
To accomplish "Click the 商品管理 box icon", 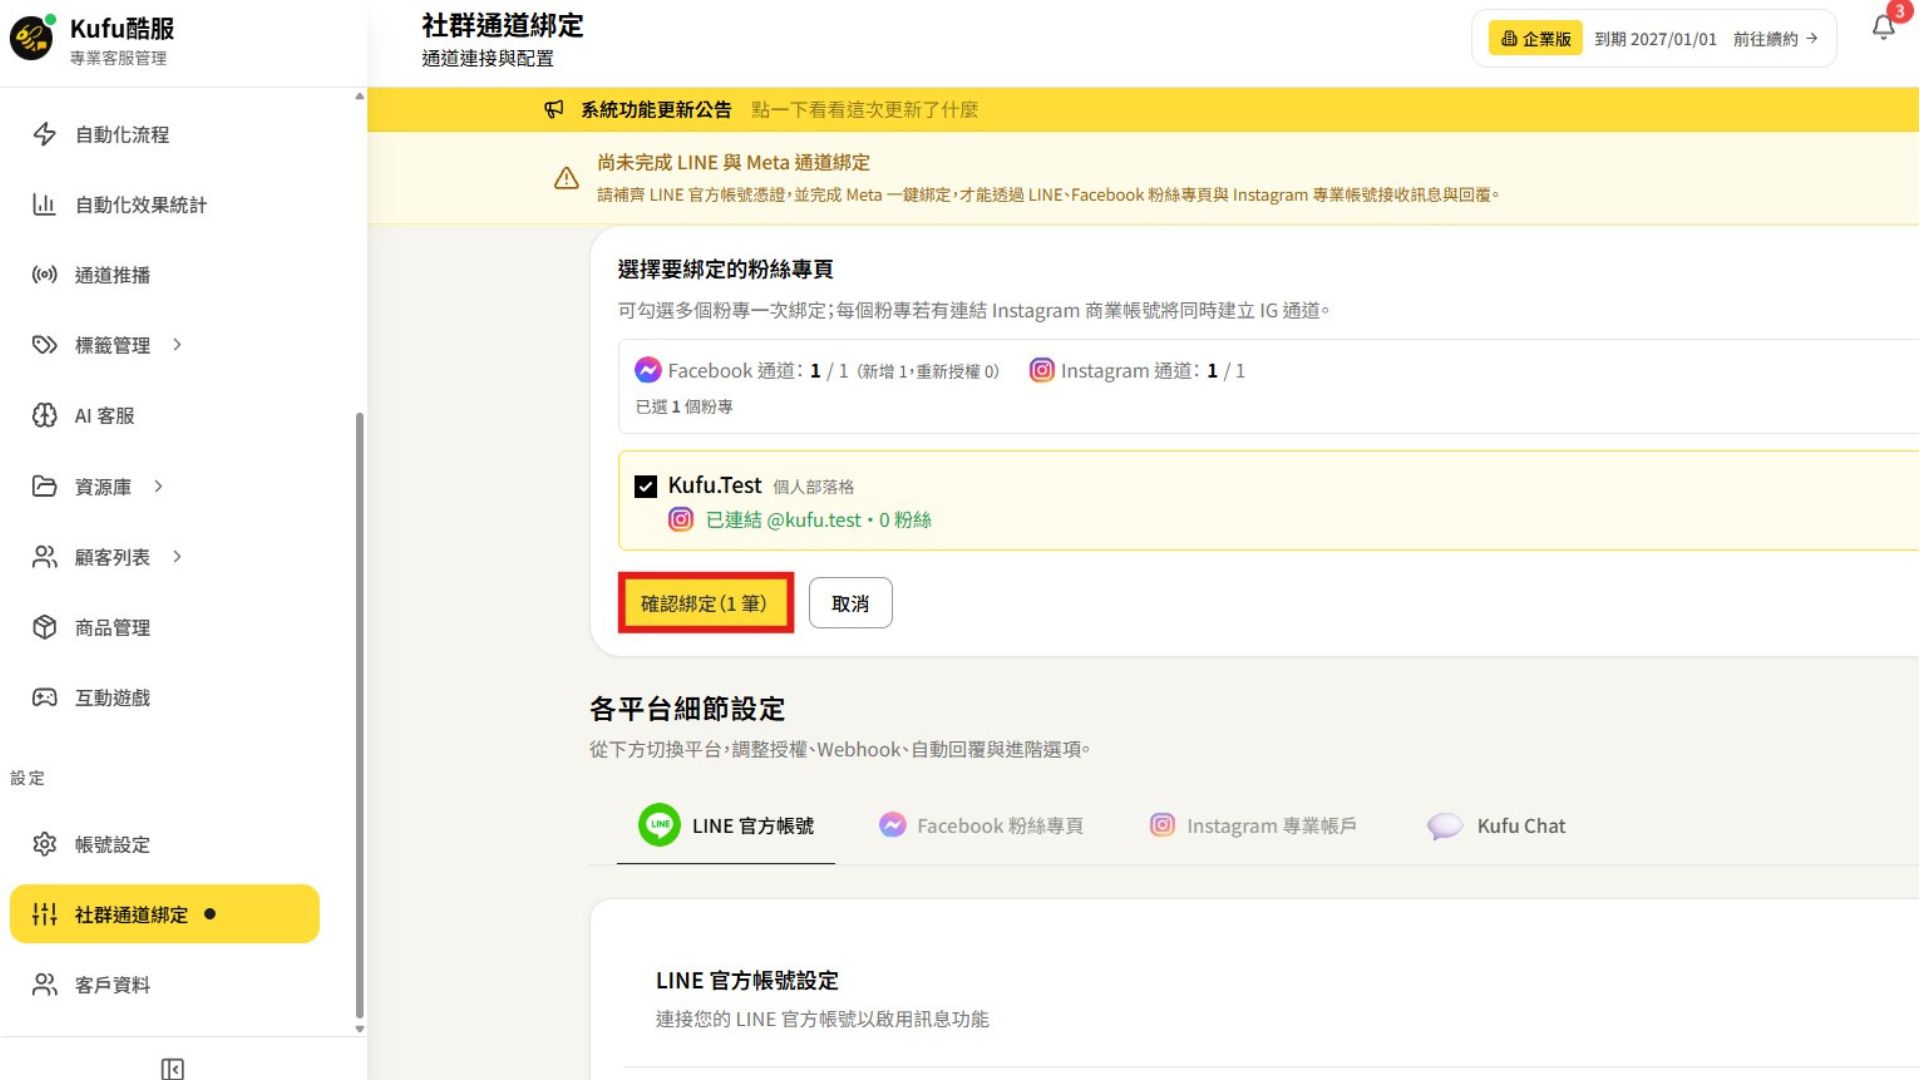I will pyautogui.click(x=44, y=627).
